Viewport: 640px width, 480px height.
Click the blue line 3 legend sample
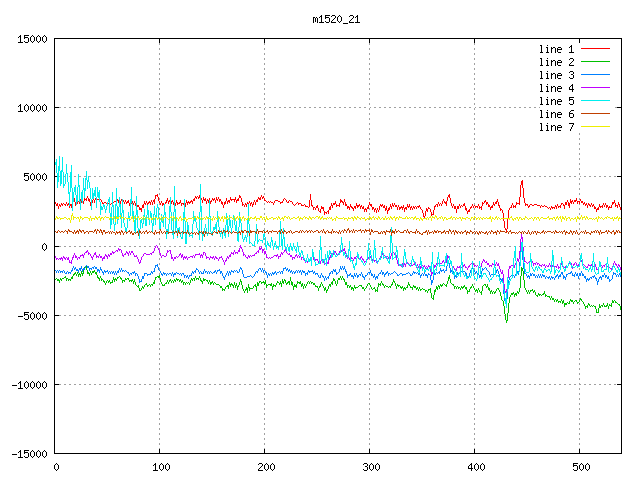[595, 75]
